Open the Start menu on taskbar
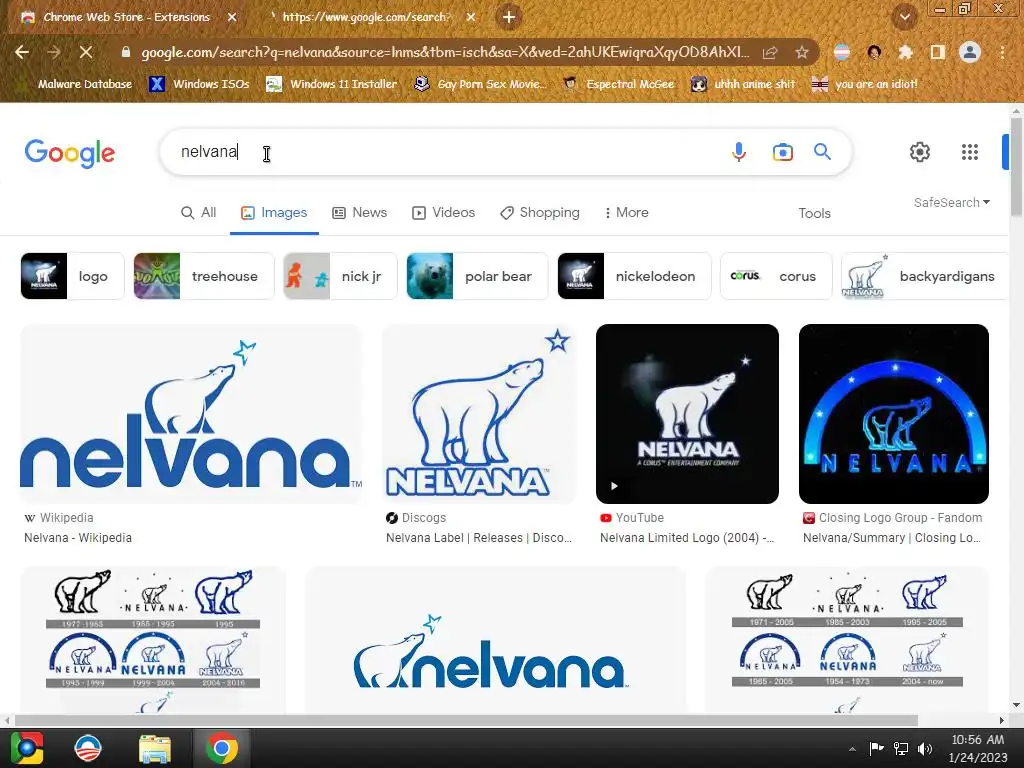The image size is (1024, 768). (x=26, y=748)
